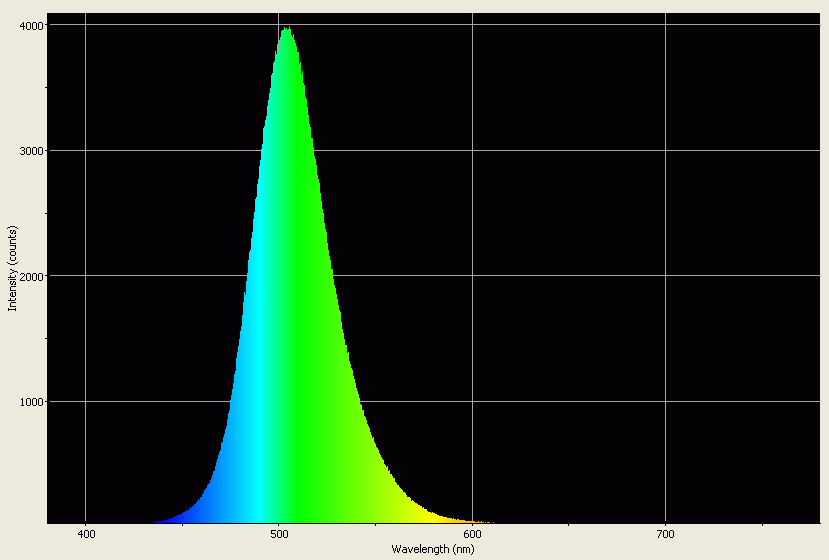Click the bright cyan band of the spectrum

click(260, 400)
